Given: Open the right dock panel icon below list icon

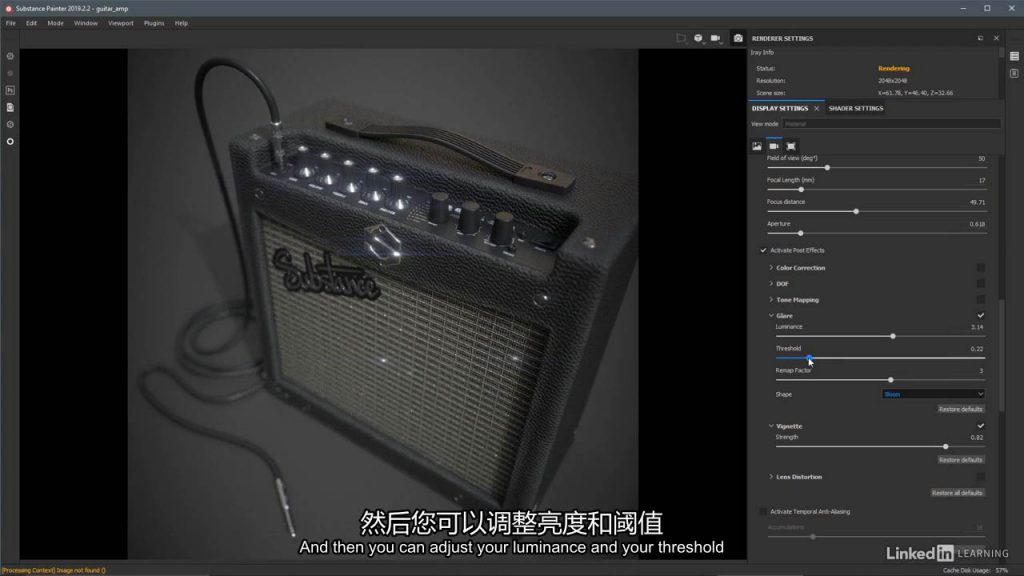Looking at the screenshot, I should tap(1014, 74).
